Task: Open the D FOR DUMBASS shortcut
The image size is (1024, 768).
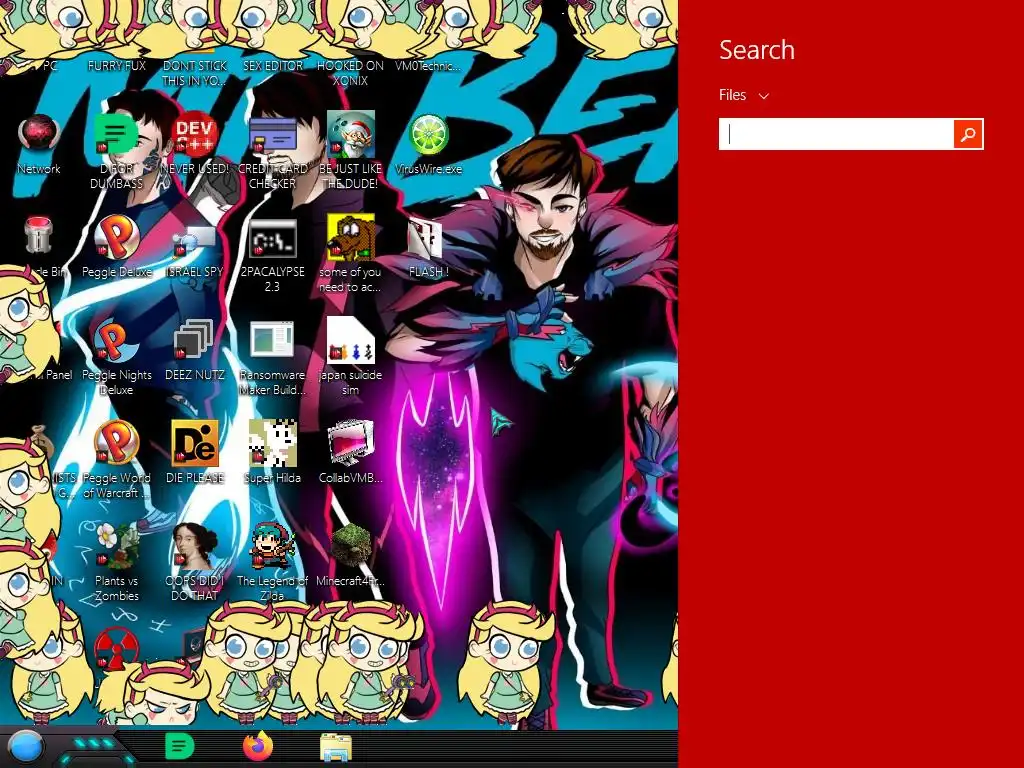Action: (x=116, y=136)
